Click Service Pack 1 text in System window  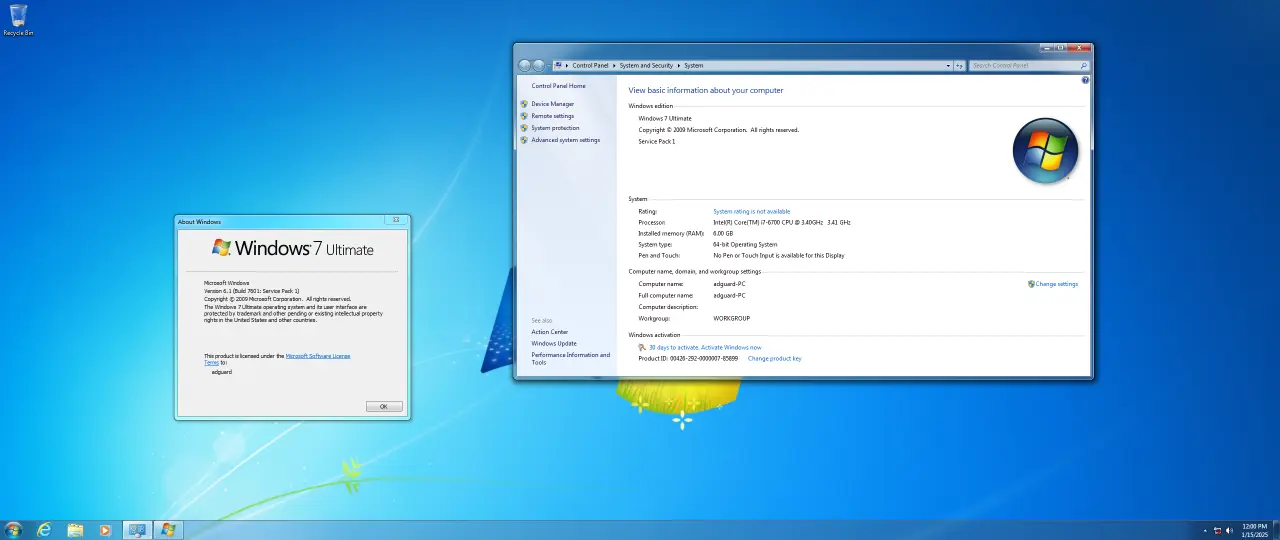tap(657, 141)
